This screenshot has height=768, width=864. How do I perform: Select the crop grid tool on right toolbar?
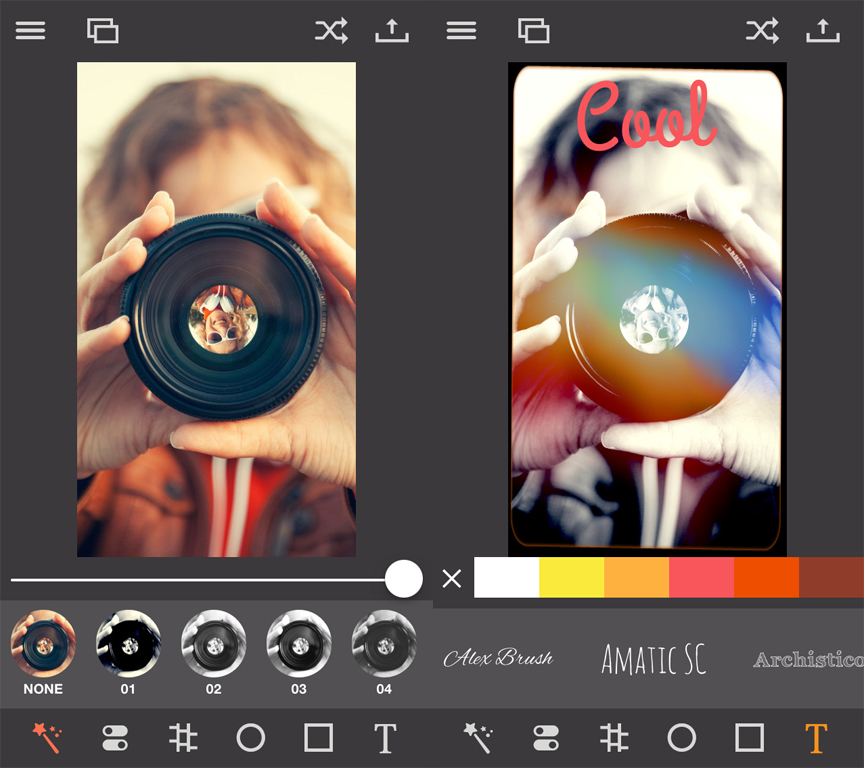tap(613, 739)
